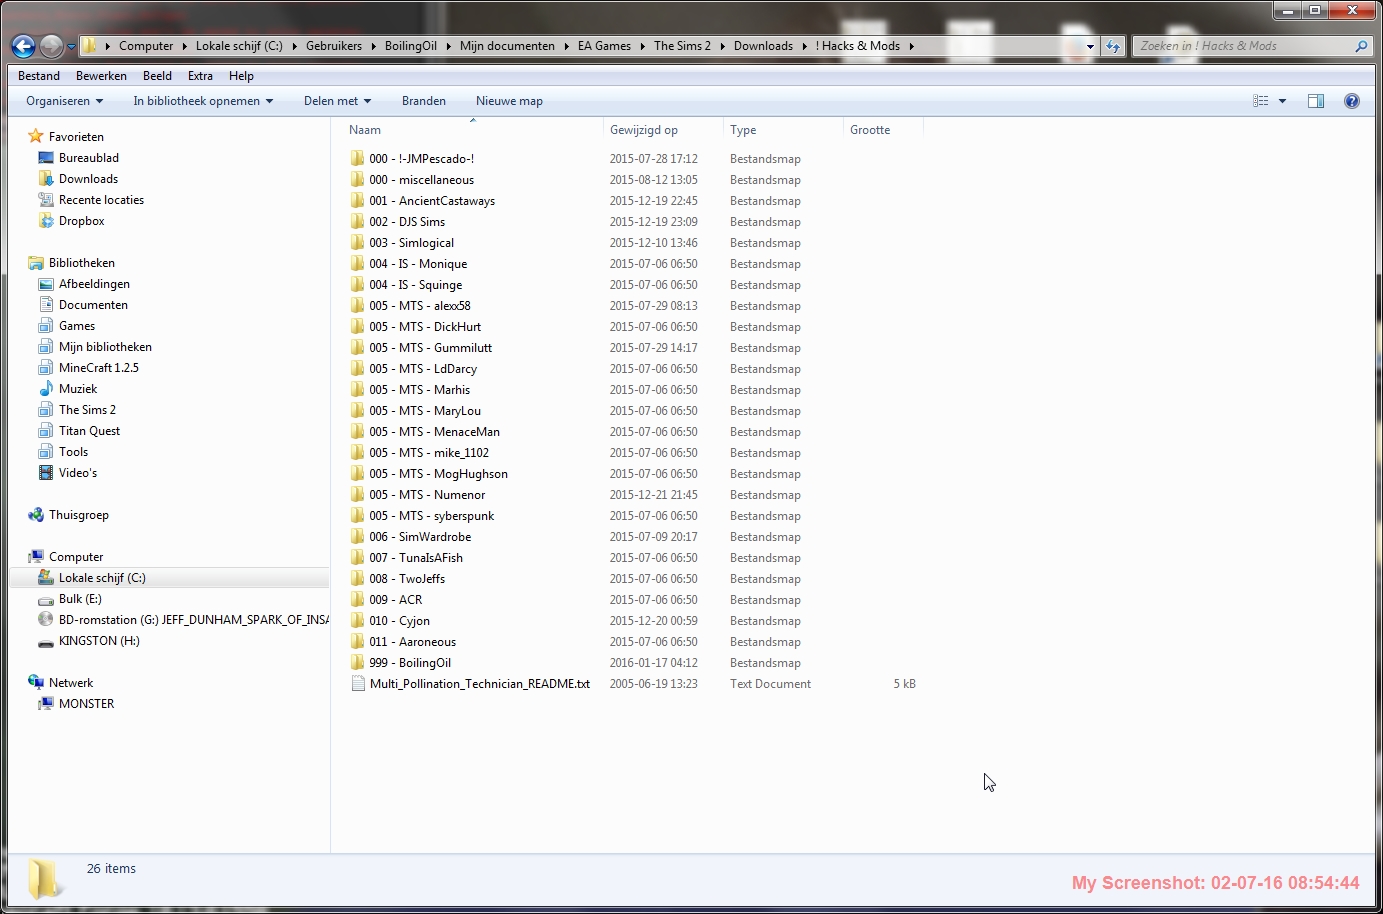Open the Extra menu
Screen dimensions: 1383x914
[200, 76]
